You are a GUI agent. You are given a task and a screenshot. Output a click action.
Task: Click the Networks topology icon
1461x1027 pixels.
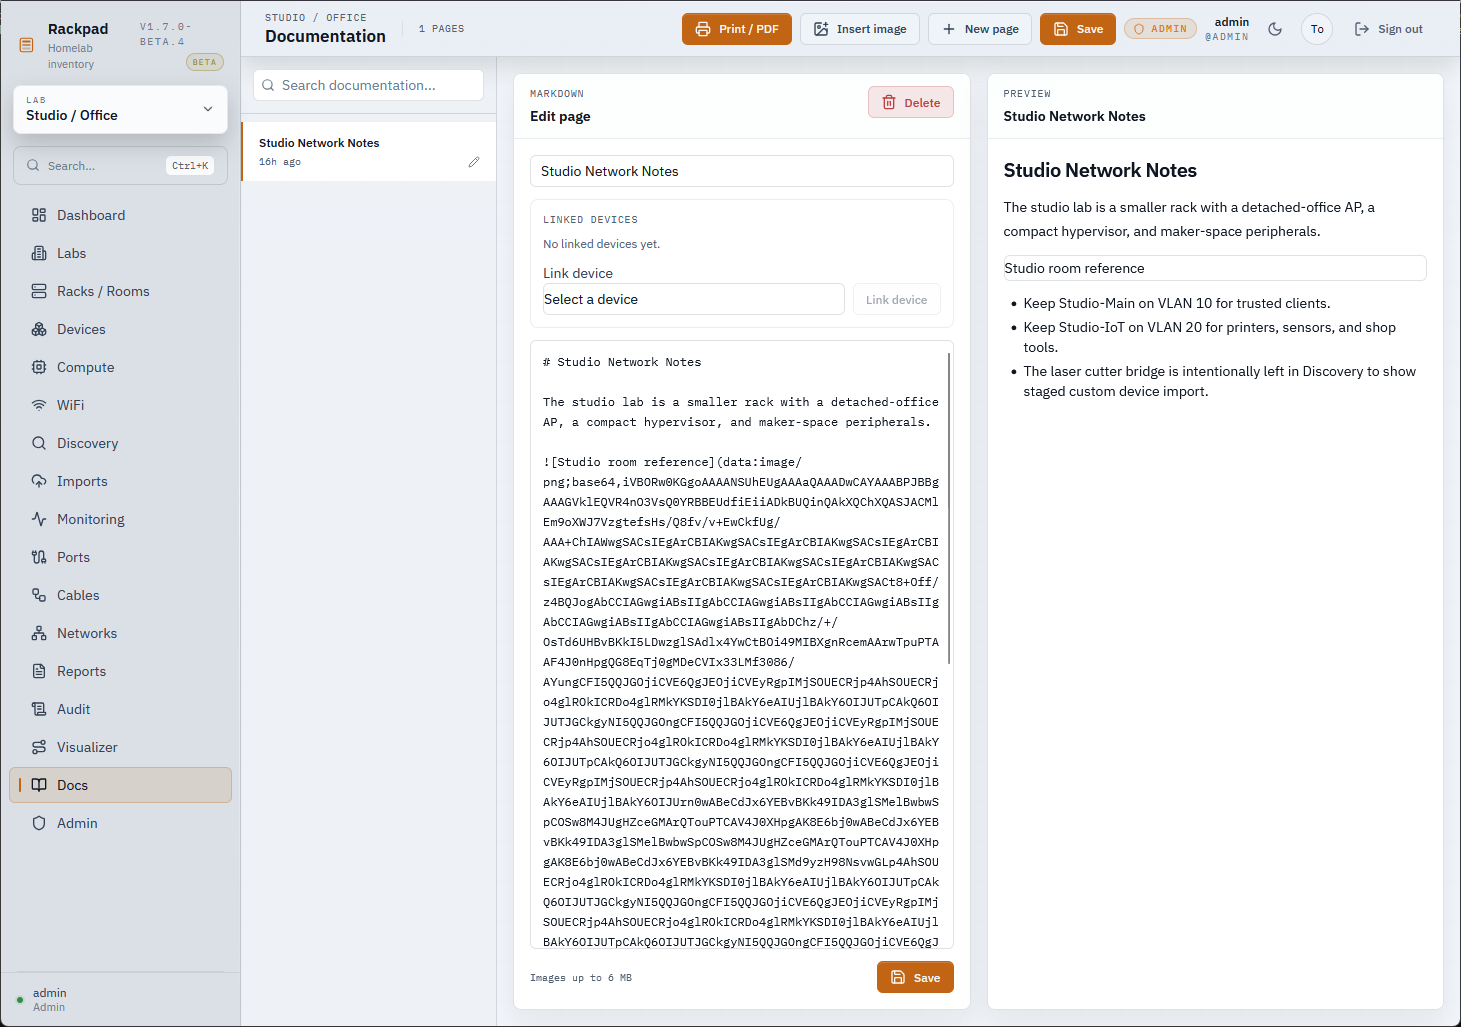point(39,633)
